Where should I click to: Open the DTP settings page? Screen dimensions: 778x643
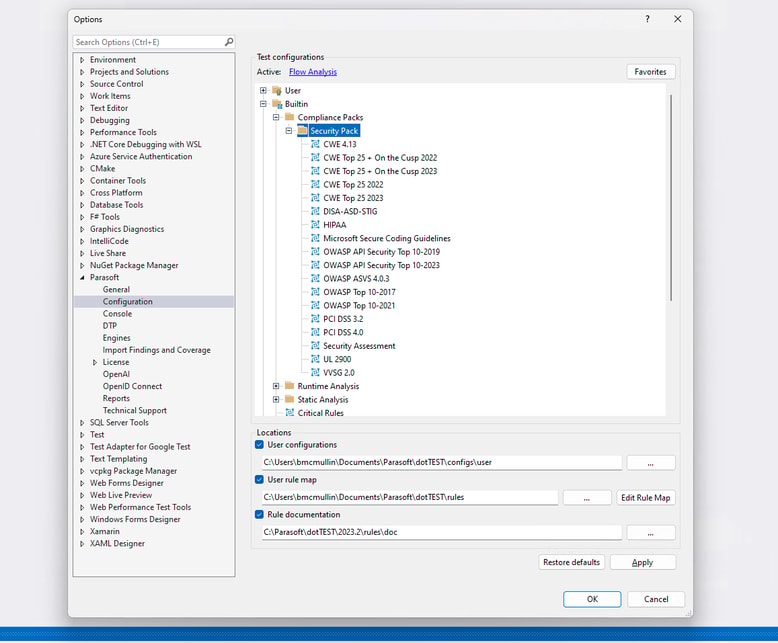pyautogui.click(x=110, y=325)
